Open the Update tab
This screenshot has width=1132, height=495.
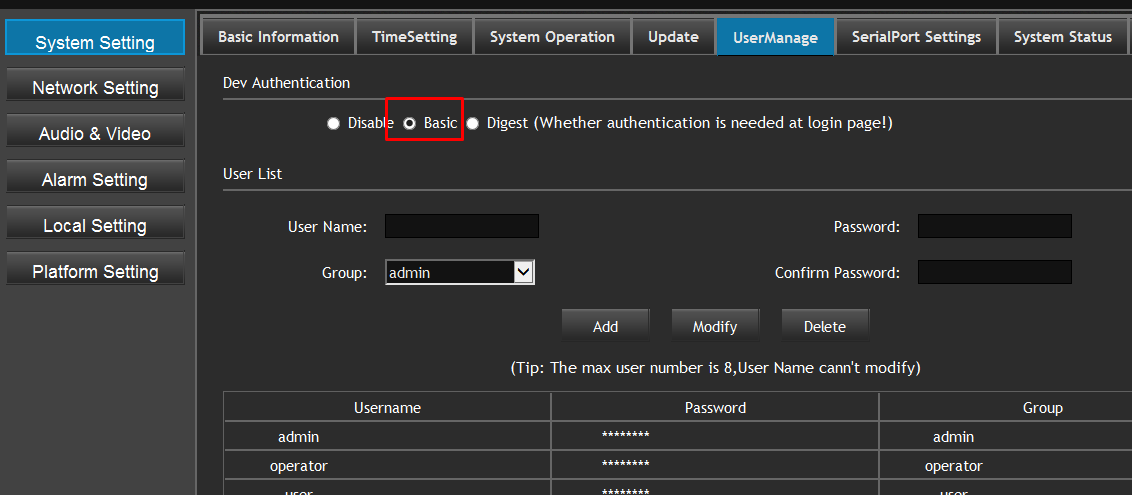point(673,37)
